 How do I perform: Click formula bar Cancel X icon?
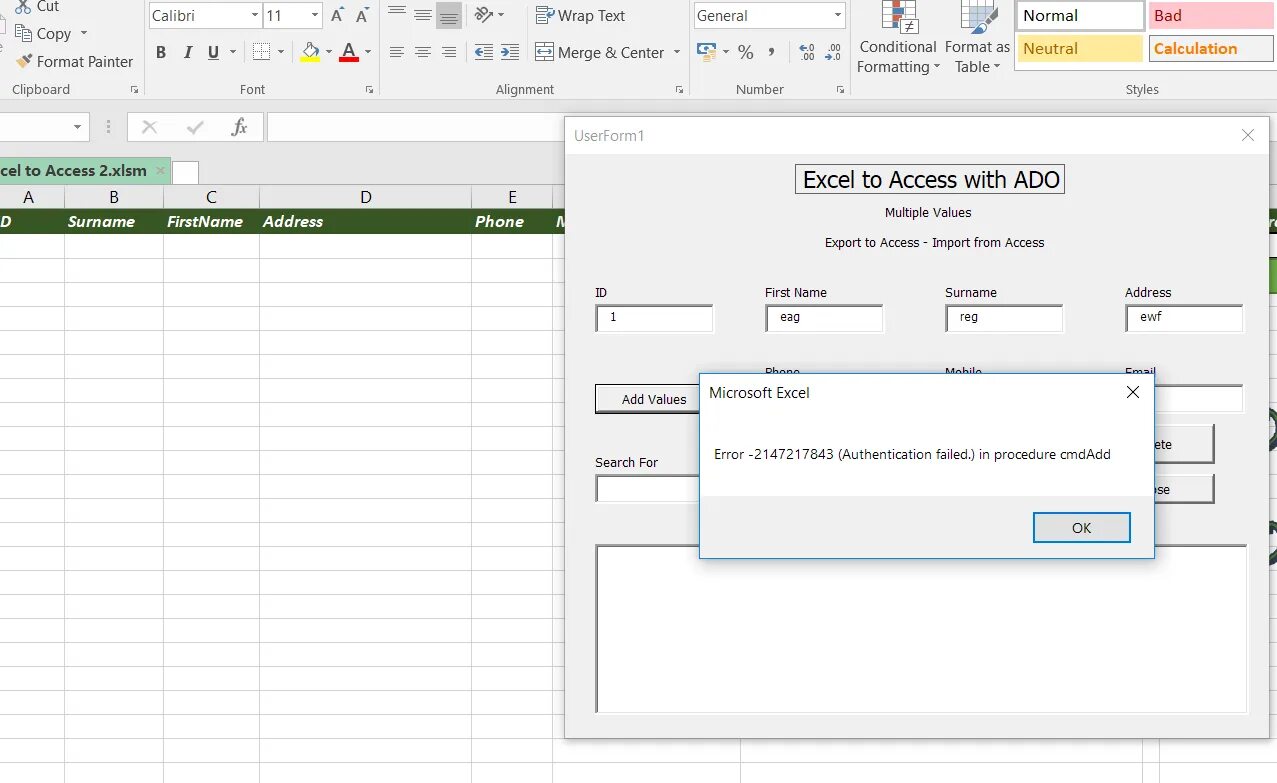tap(150, 127)
